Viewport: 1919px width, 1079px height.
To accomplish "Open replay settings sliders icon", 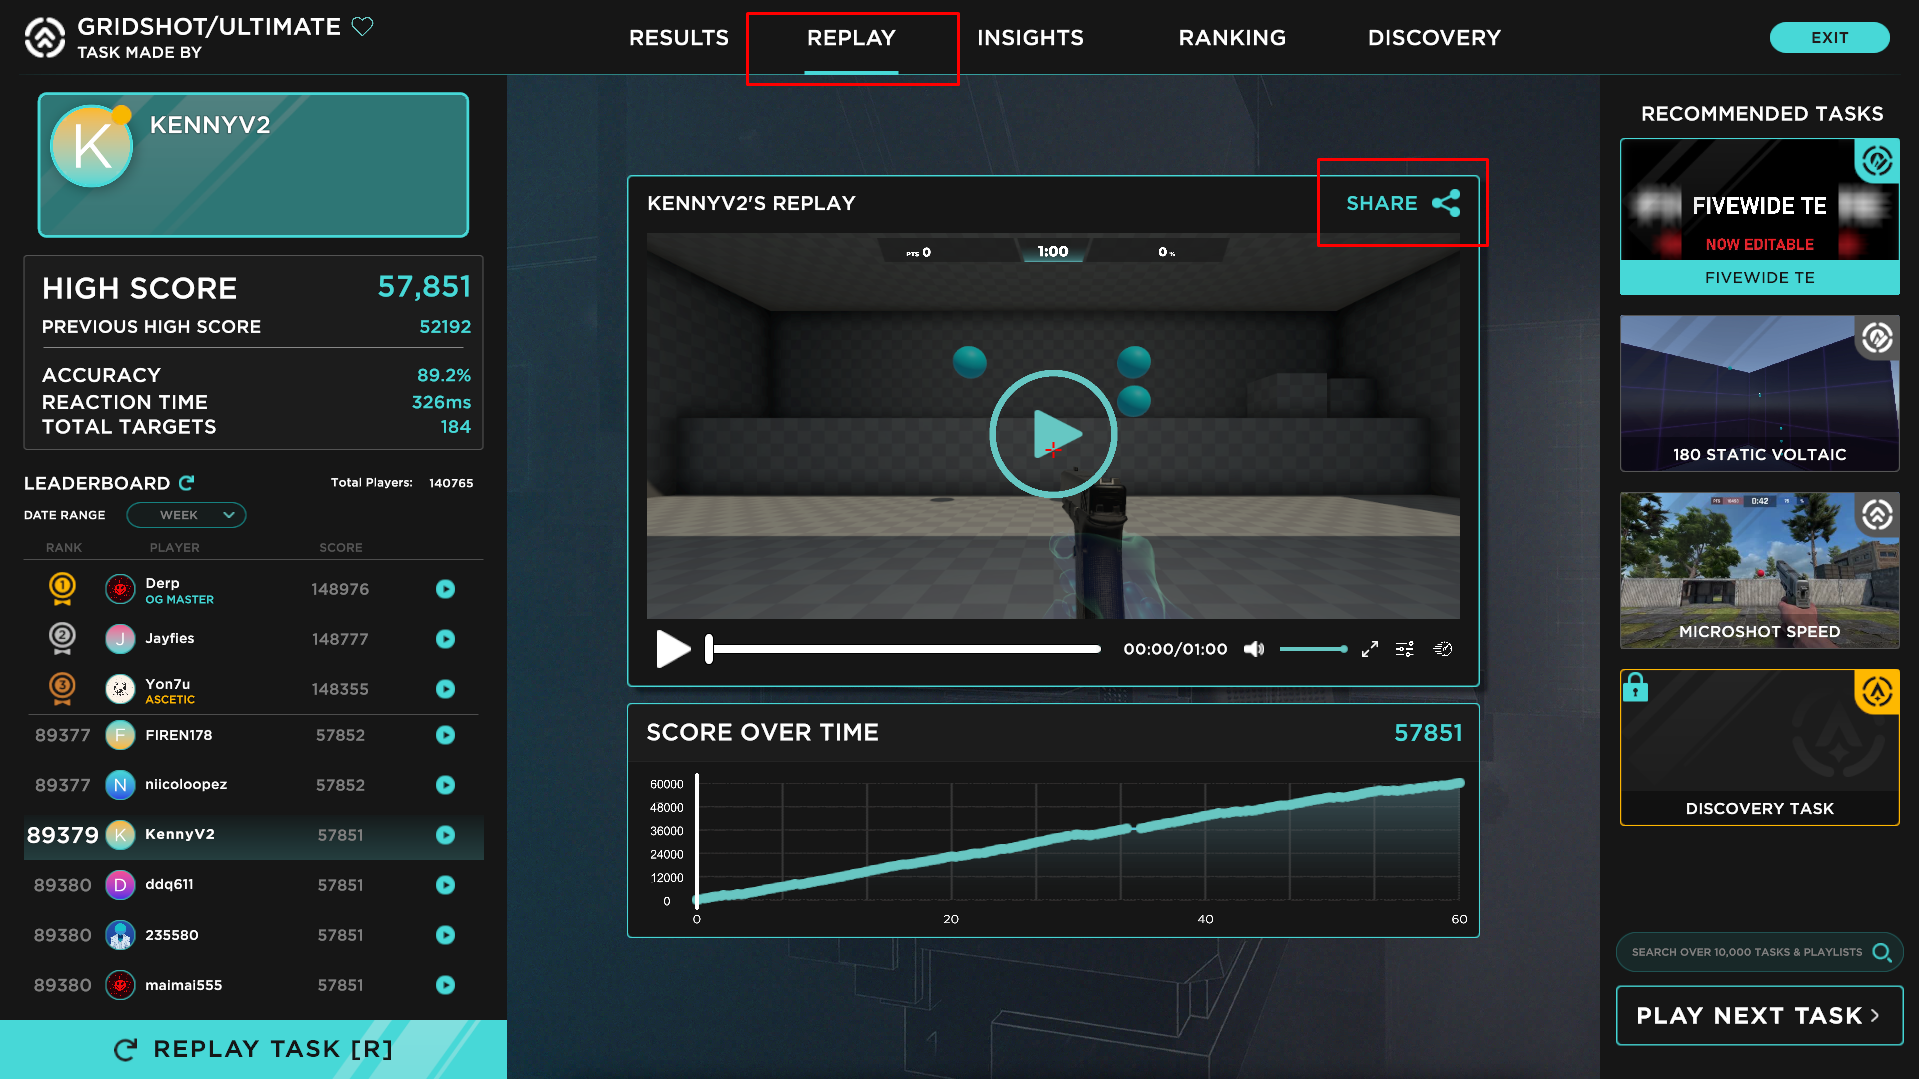I will tap(1405, 649).
